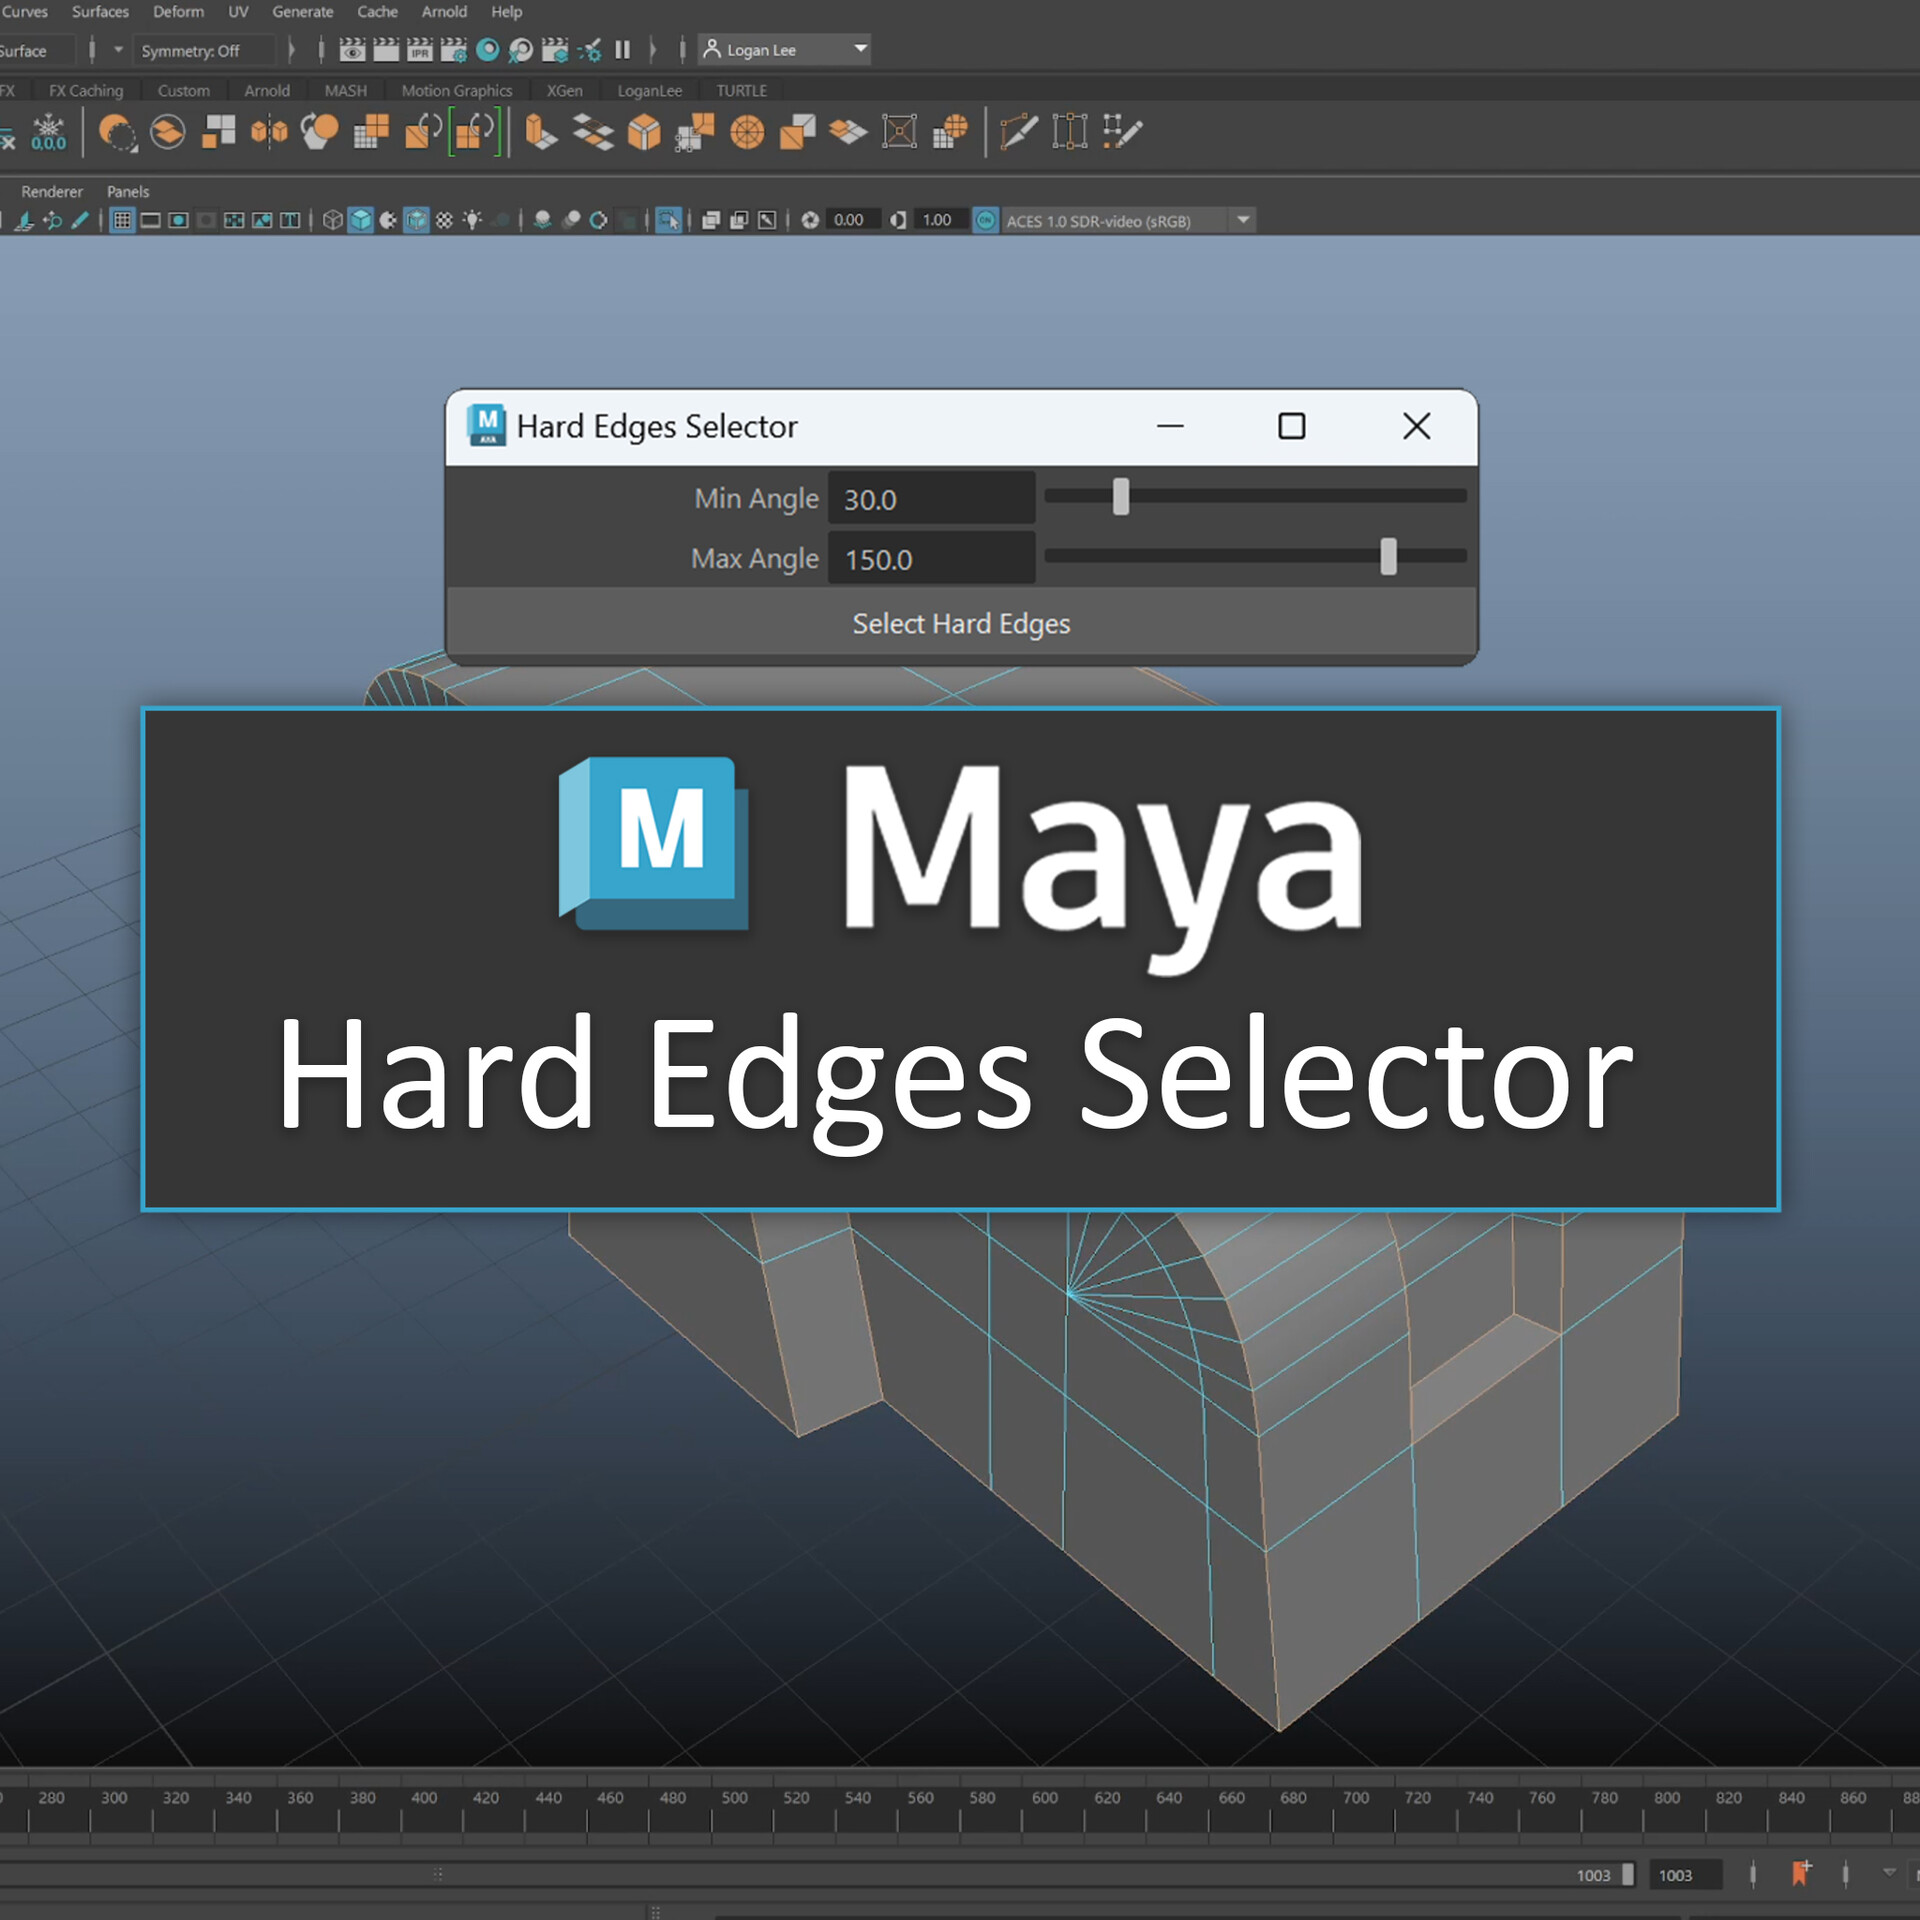Toggle the ON color management button
This screenshot has width=1920, height=1920.
[x=985, y=221]
